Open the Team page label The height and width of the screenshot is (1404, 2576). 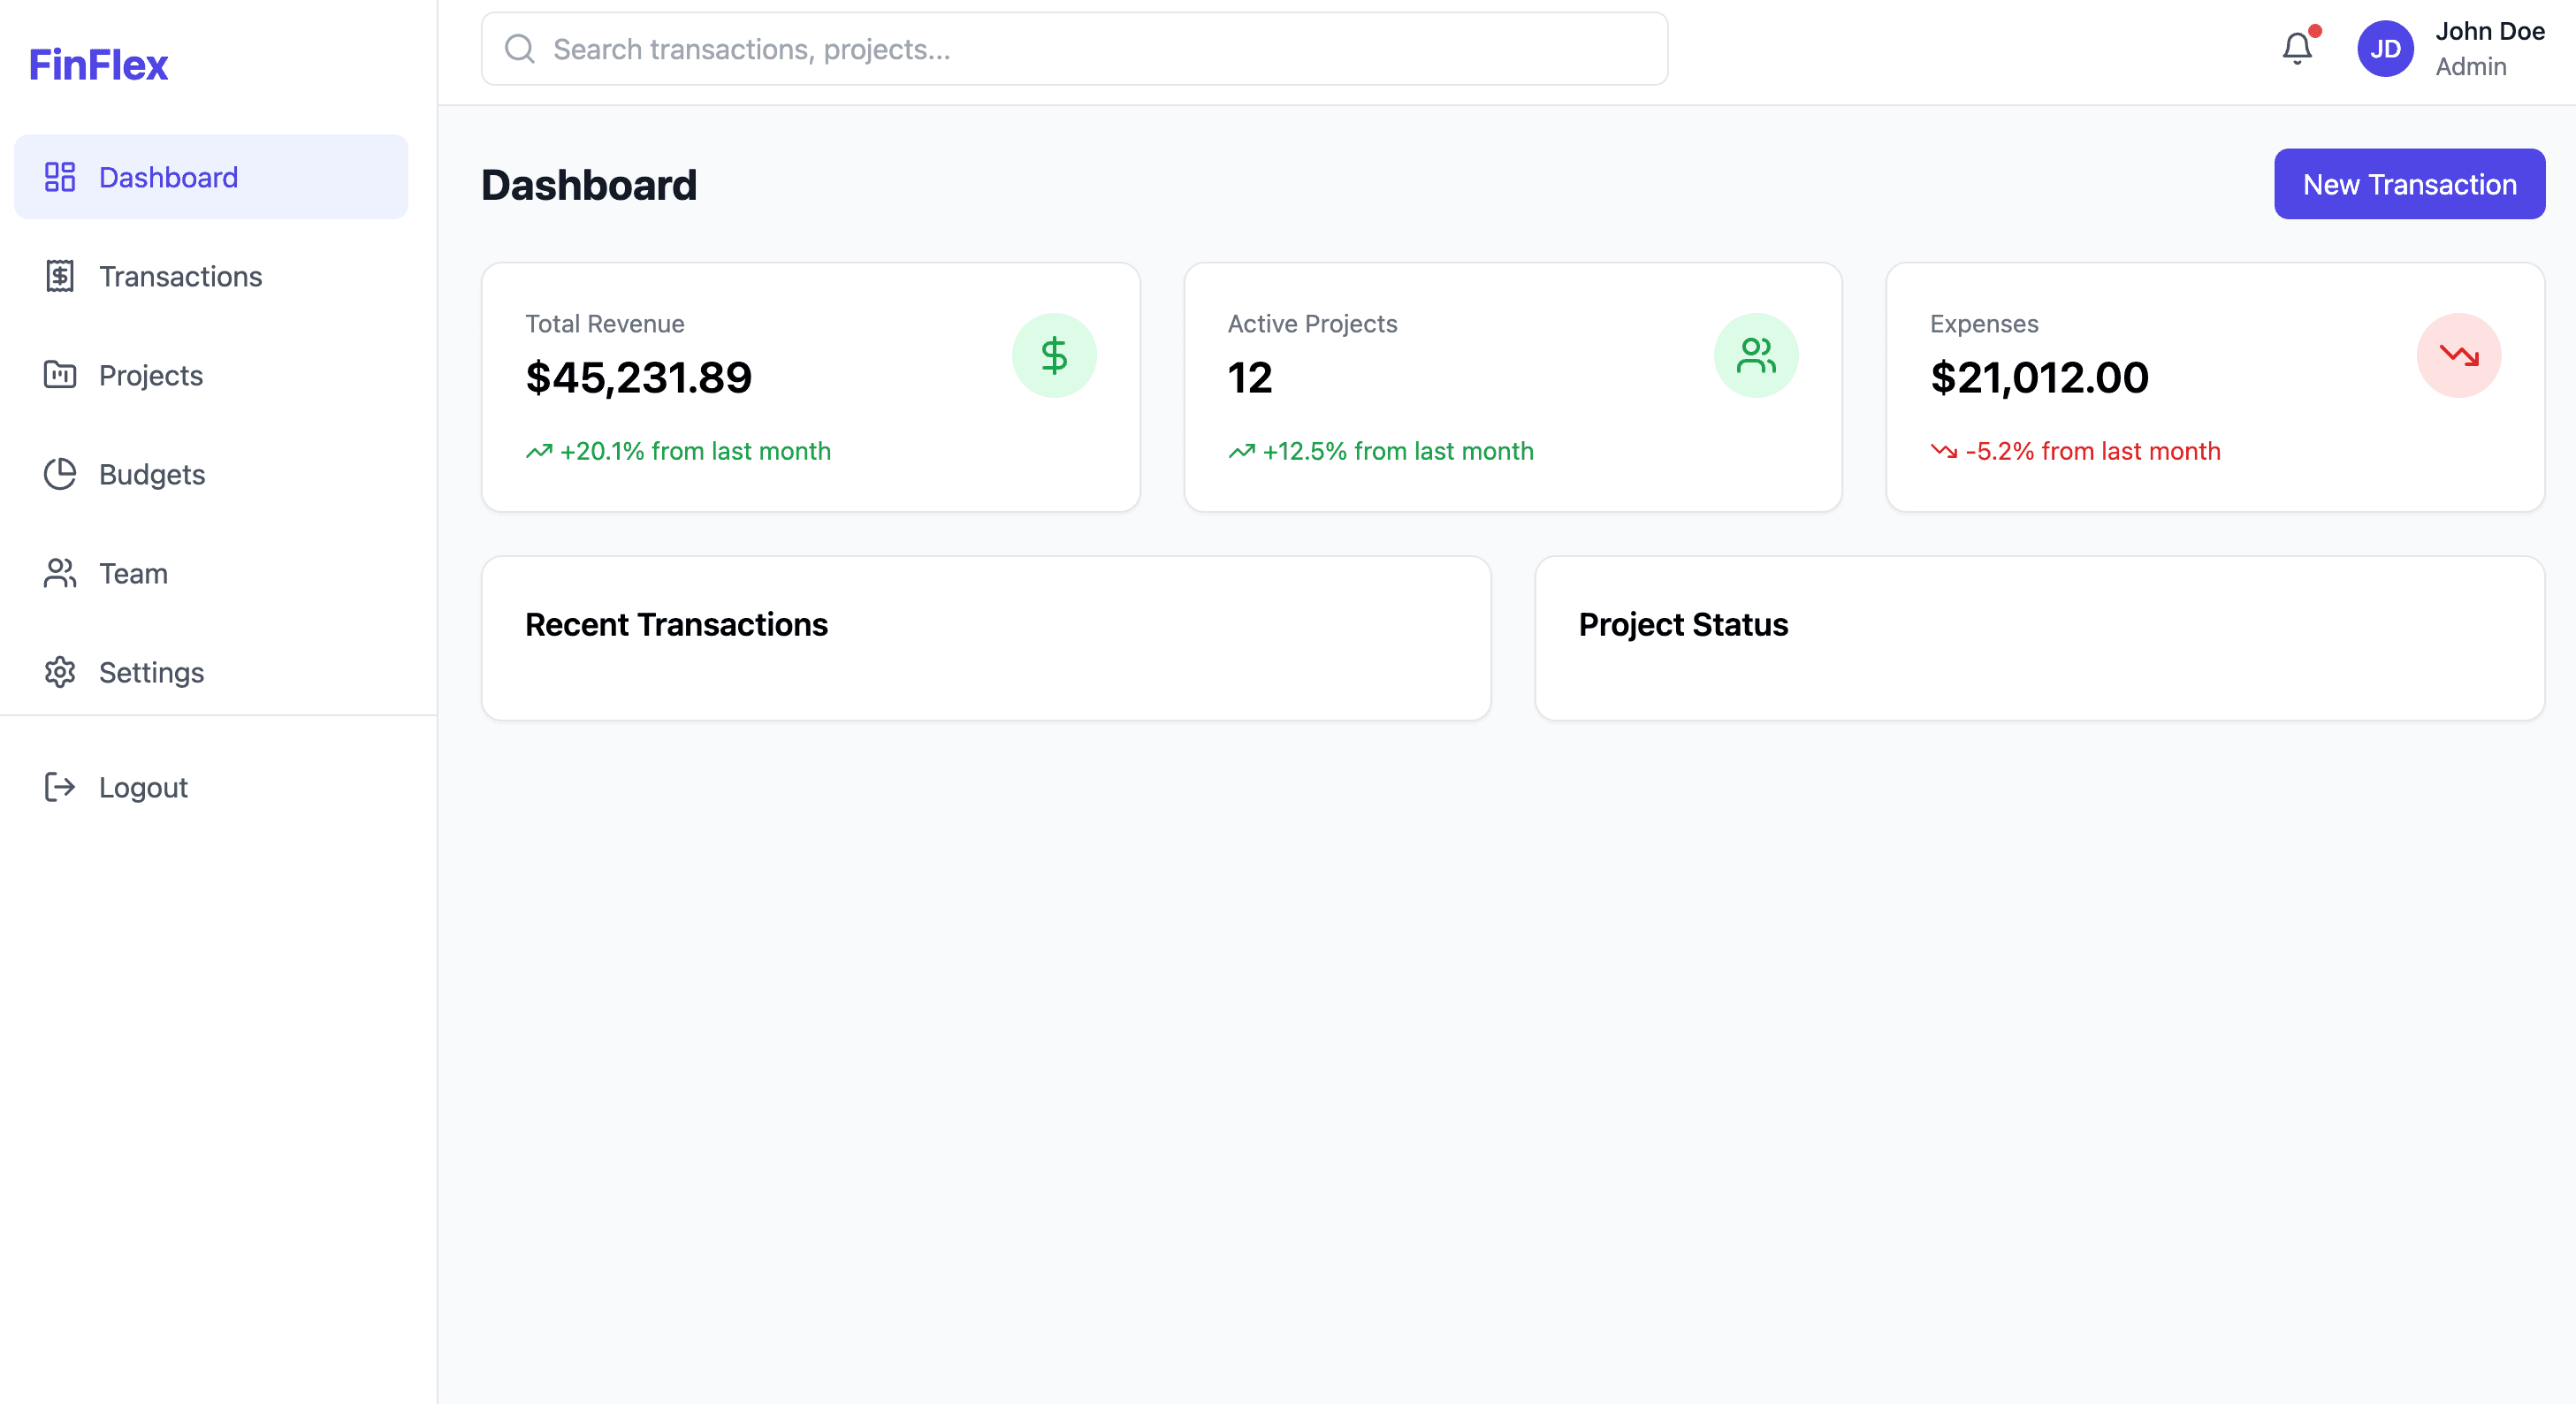click(133, 573)
